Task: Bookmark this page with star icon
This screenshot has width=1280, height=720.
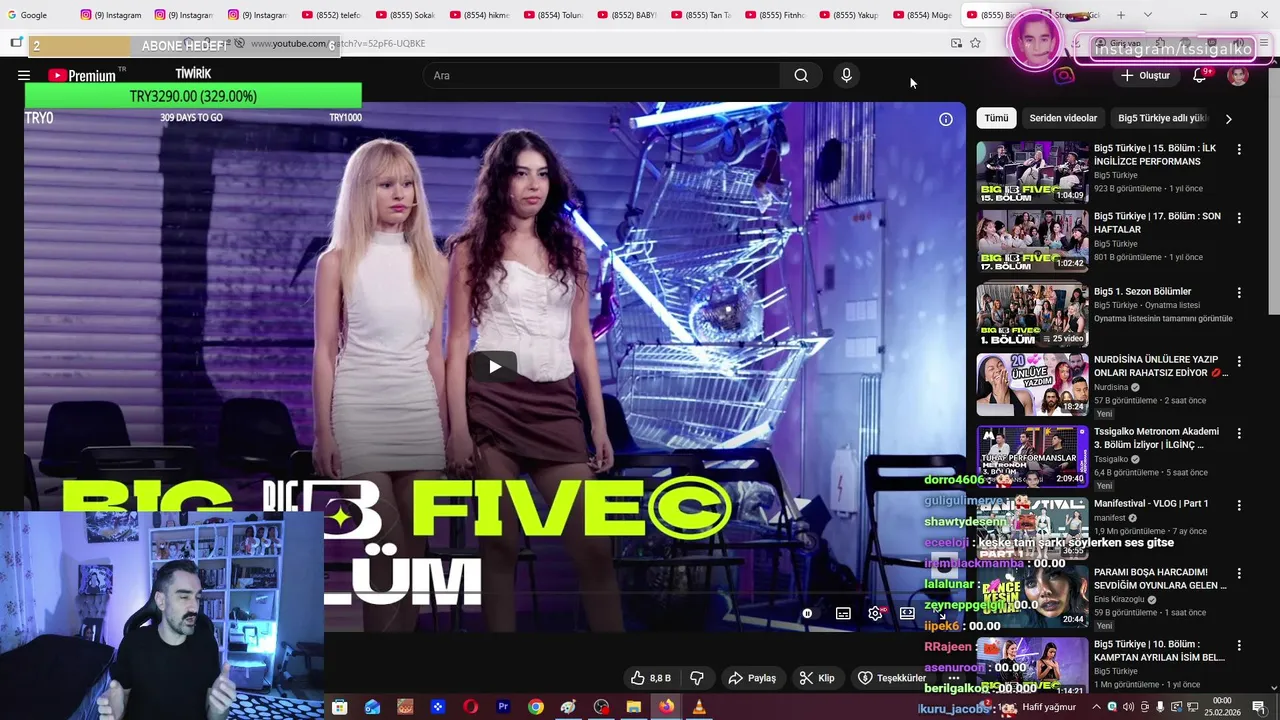Action: click(975, 43)
